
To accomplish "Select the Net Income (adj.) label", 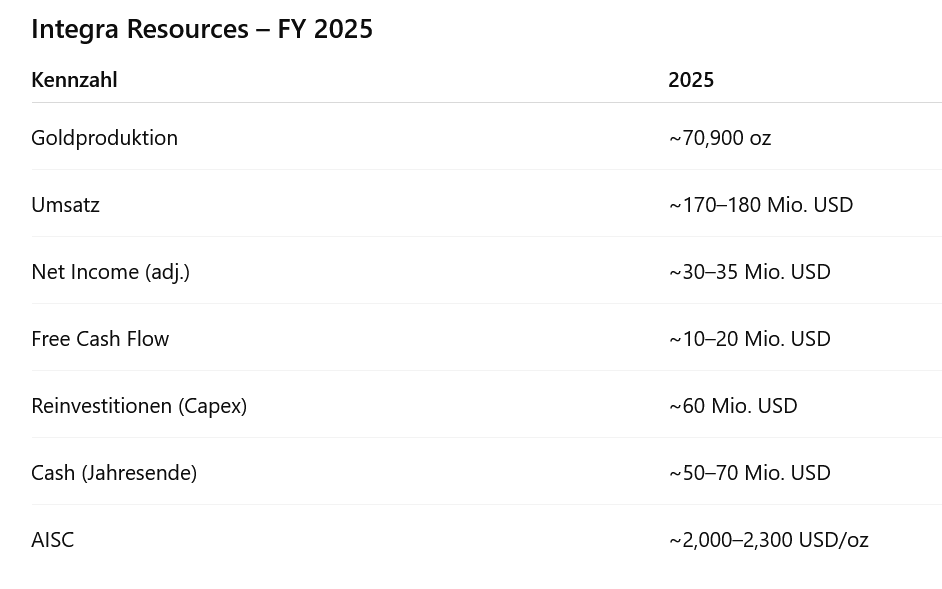I will pyautogui.click(x=110, y=272).
